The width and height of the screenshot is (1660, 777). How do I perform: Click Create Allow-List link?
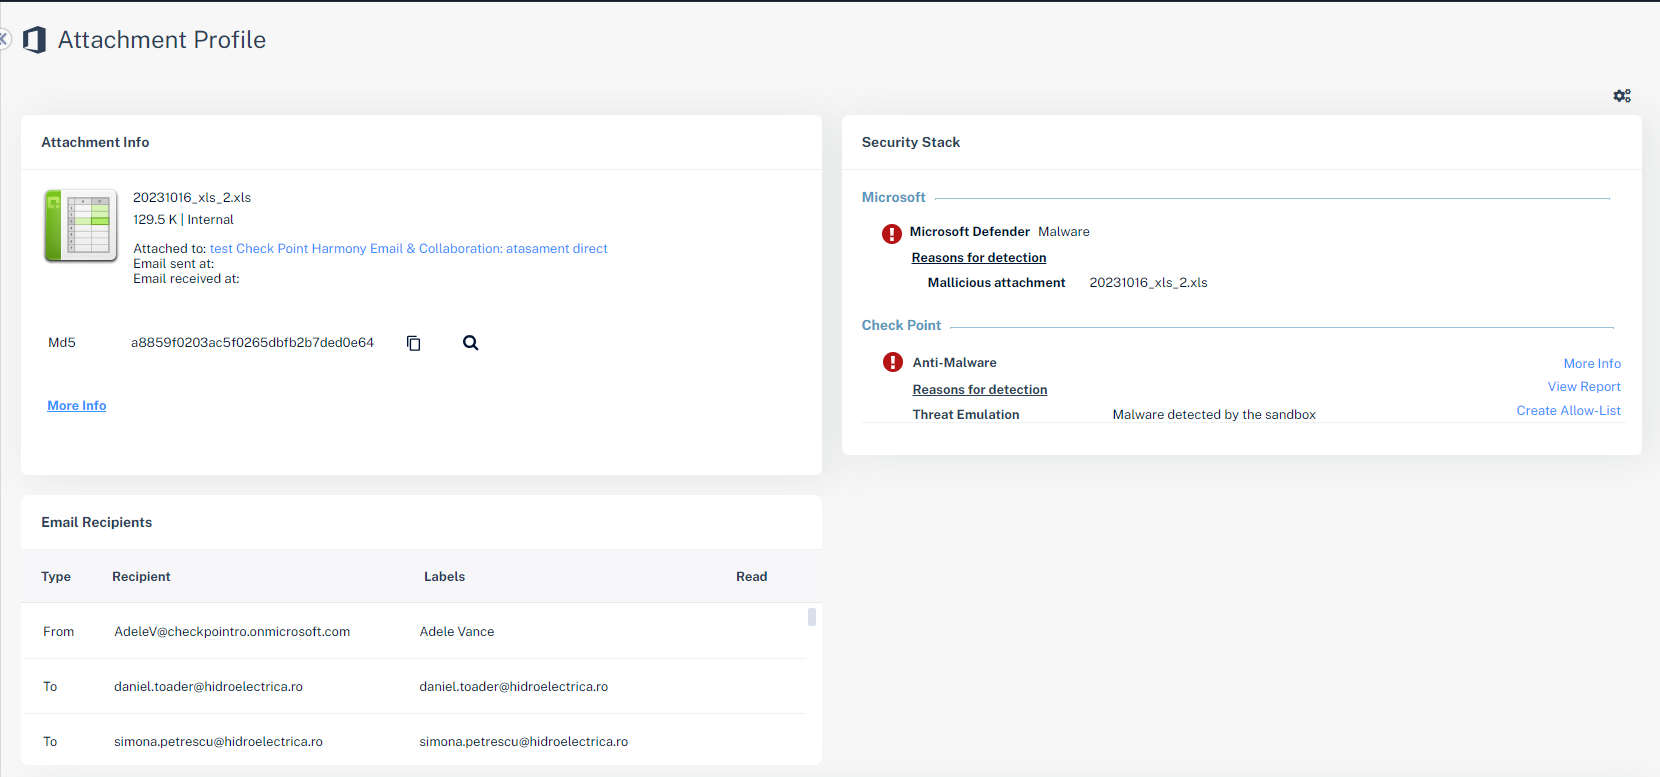[x=1568, y=411]
